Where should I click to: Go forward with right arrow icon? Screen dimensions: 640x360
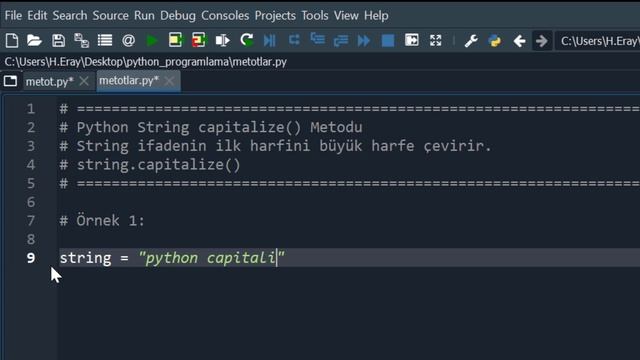[542, 41]
